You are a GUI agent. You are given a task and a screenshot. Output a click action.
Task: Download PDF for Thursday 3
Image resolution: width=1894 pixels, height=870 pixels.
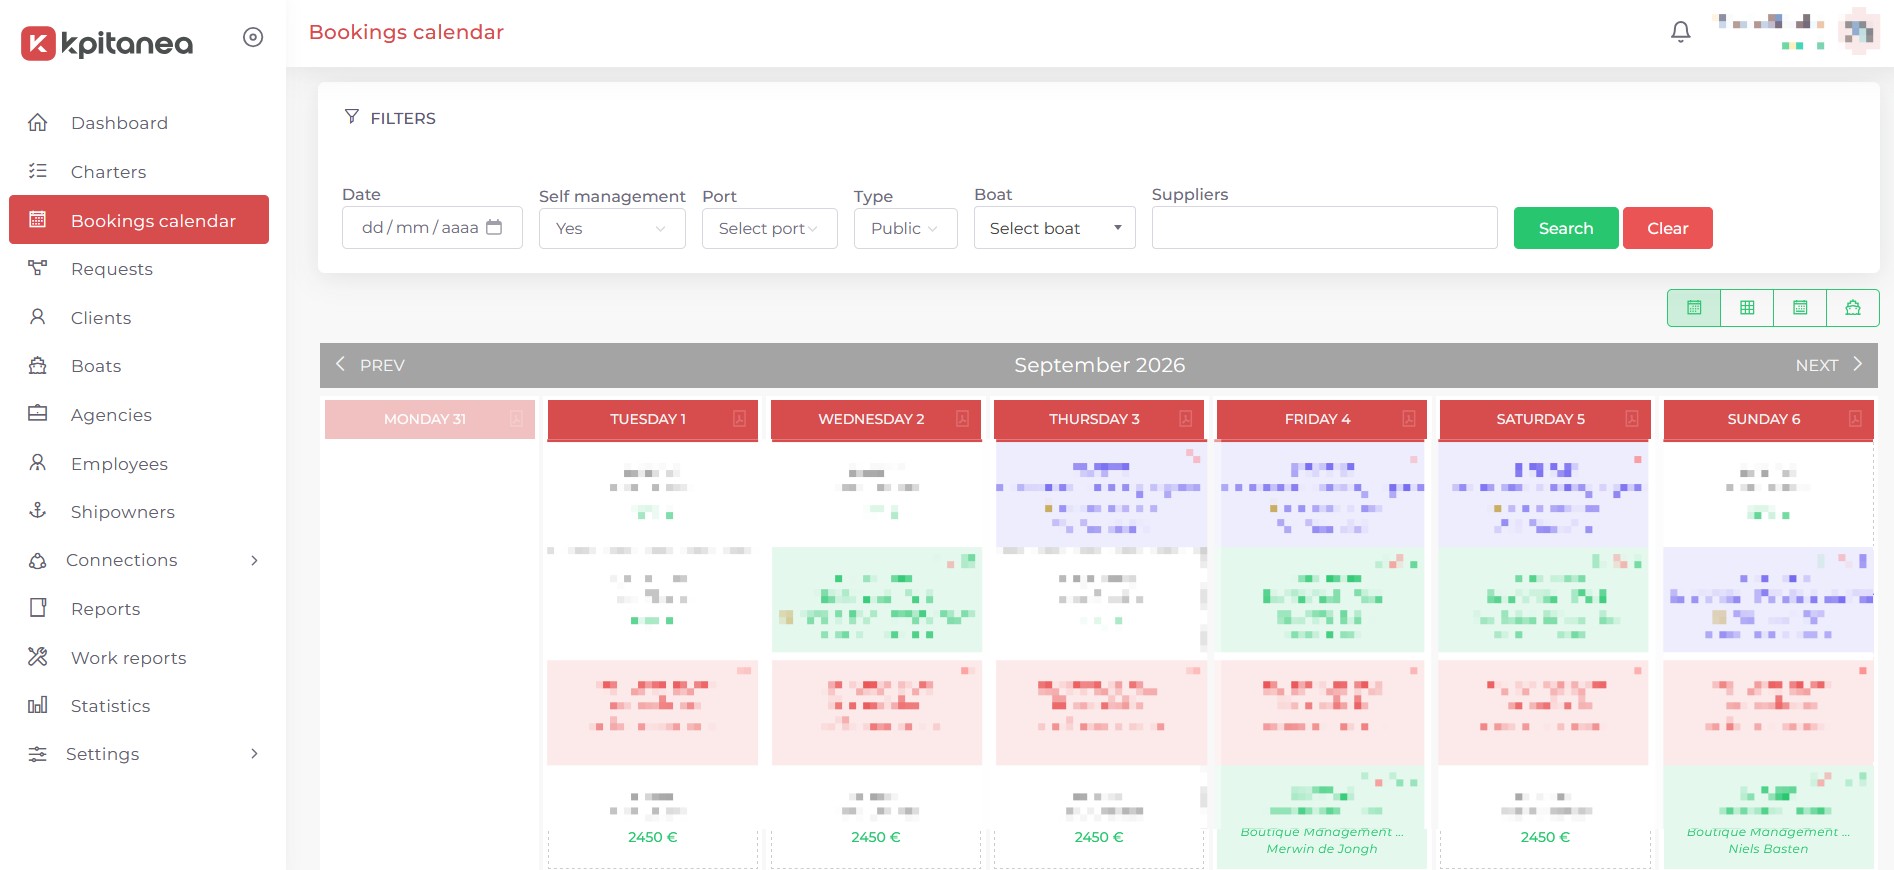pyautogui.click(x=1185, y=419)
